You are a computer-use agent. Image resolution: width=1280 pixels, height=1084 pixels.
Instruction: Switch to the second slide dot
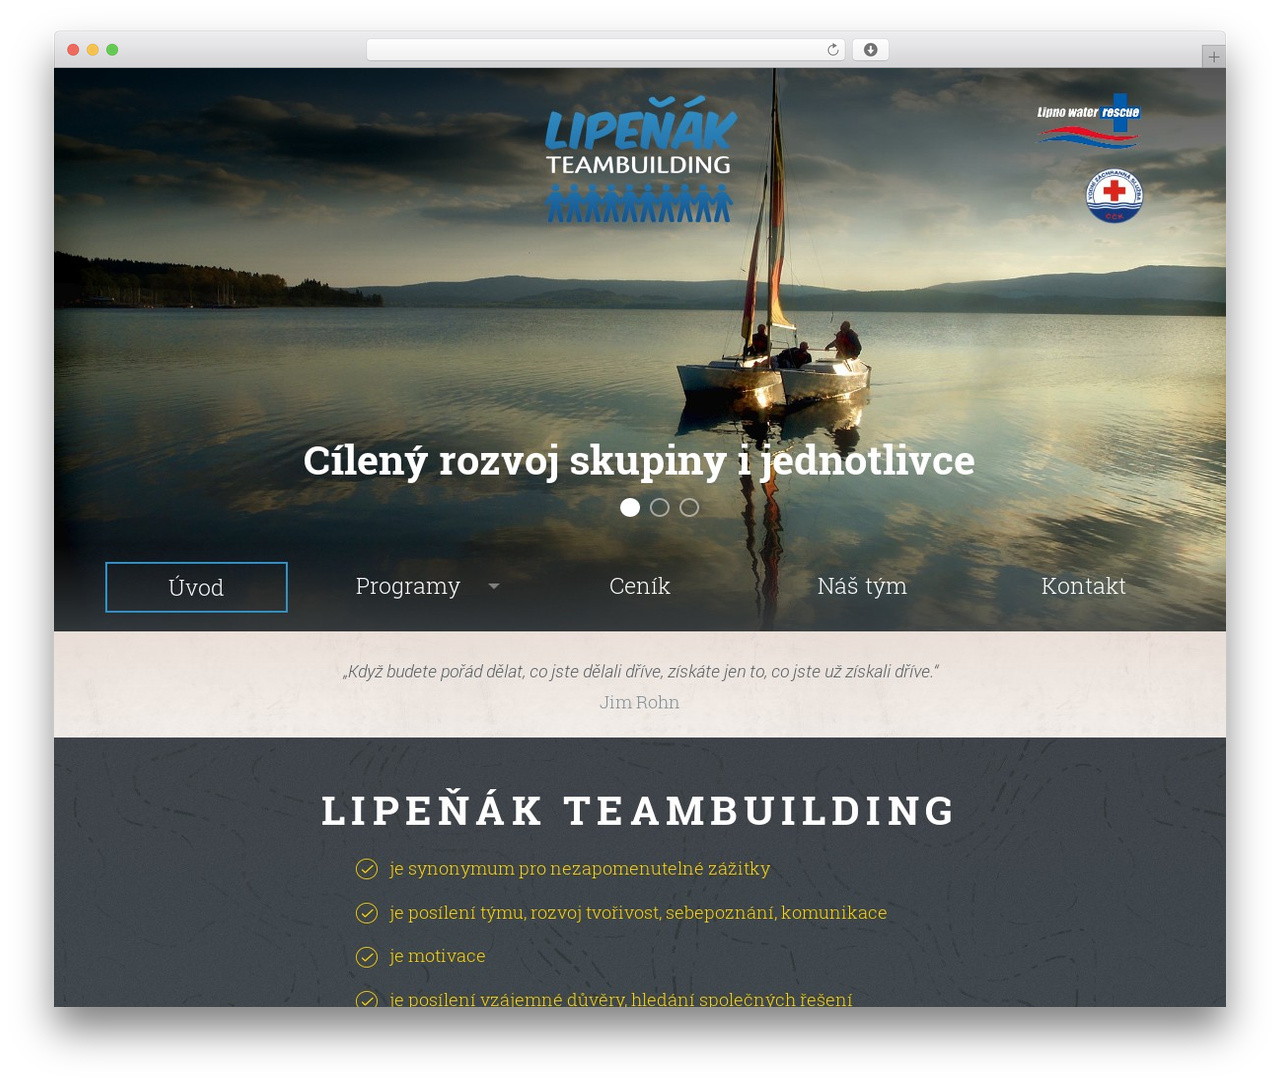click(660, 507)
